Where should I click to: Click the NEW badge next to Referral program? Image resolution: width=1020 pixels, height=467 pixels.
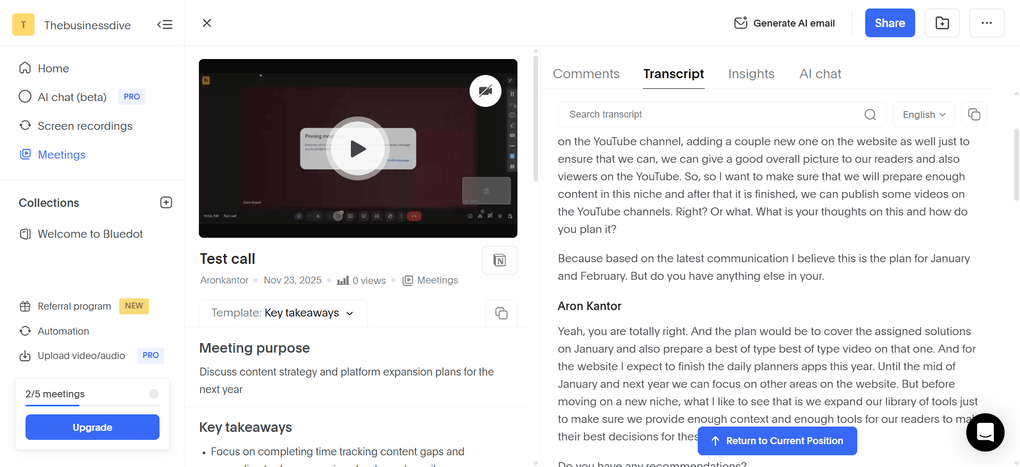(134, 306)
